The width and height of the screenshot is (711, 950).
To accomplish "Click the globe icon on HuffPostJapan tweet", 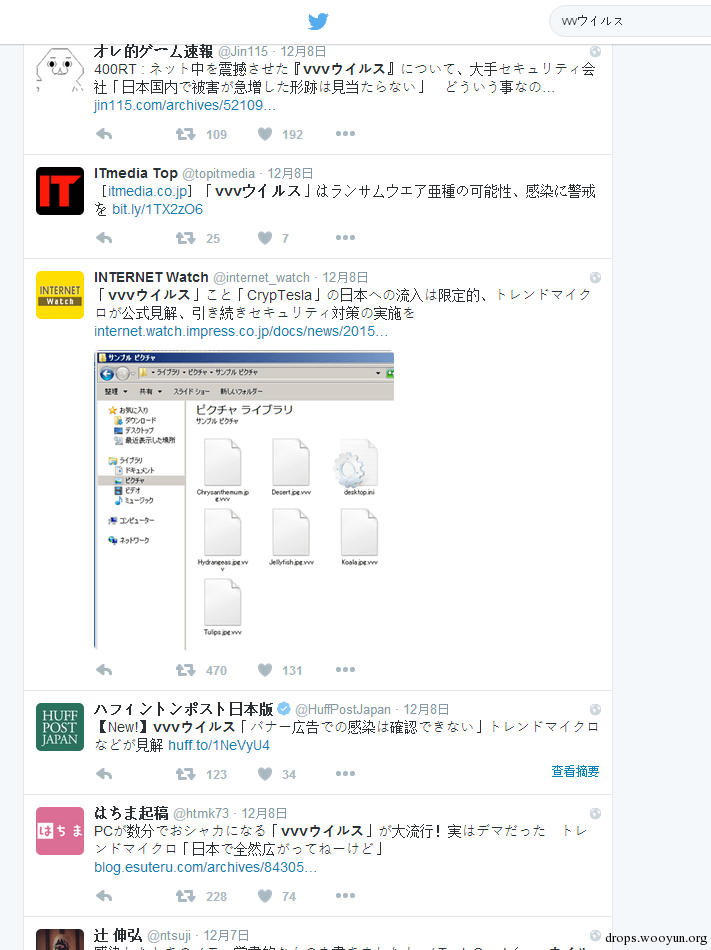I will point(595,709).
